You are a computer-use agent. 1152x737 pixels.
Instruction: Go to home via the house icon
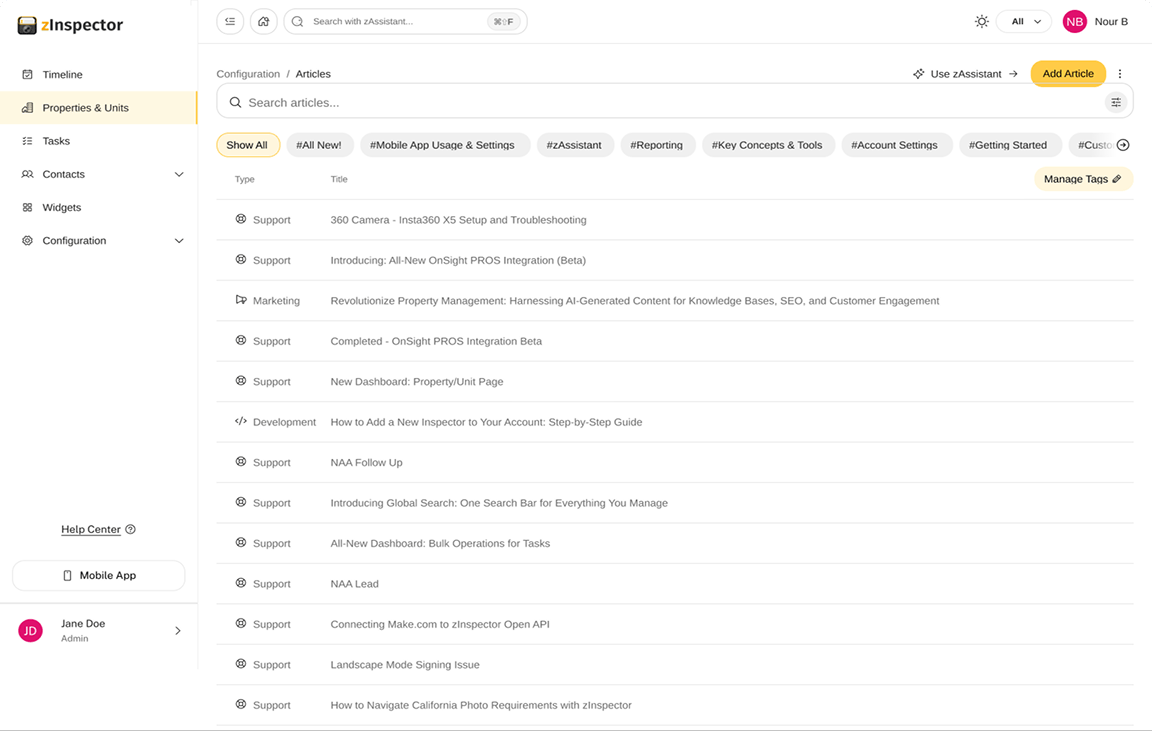click(264, 21)
